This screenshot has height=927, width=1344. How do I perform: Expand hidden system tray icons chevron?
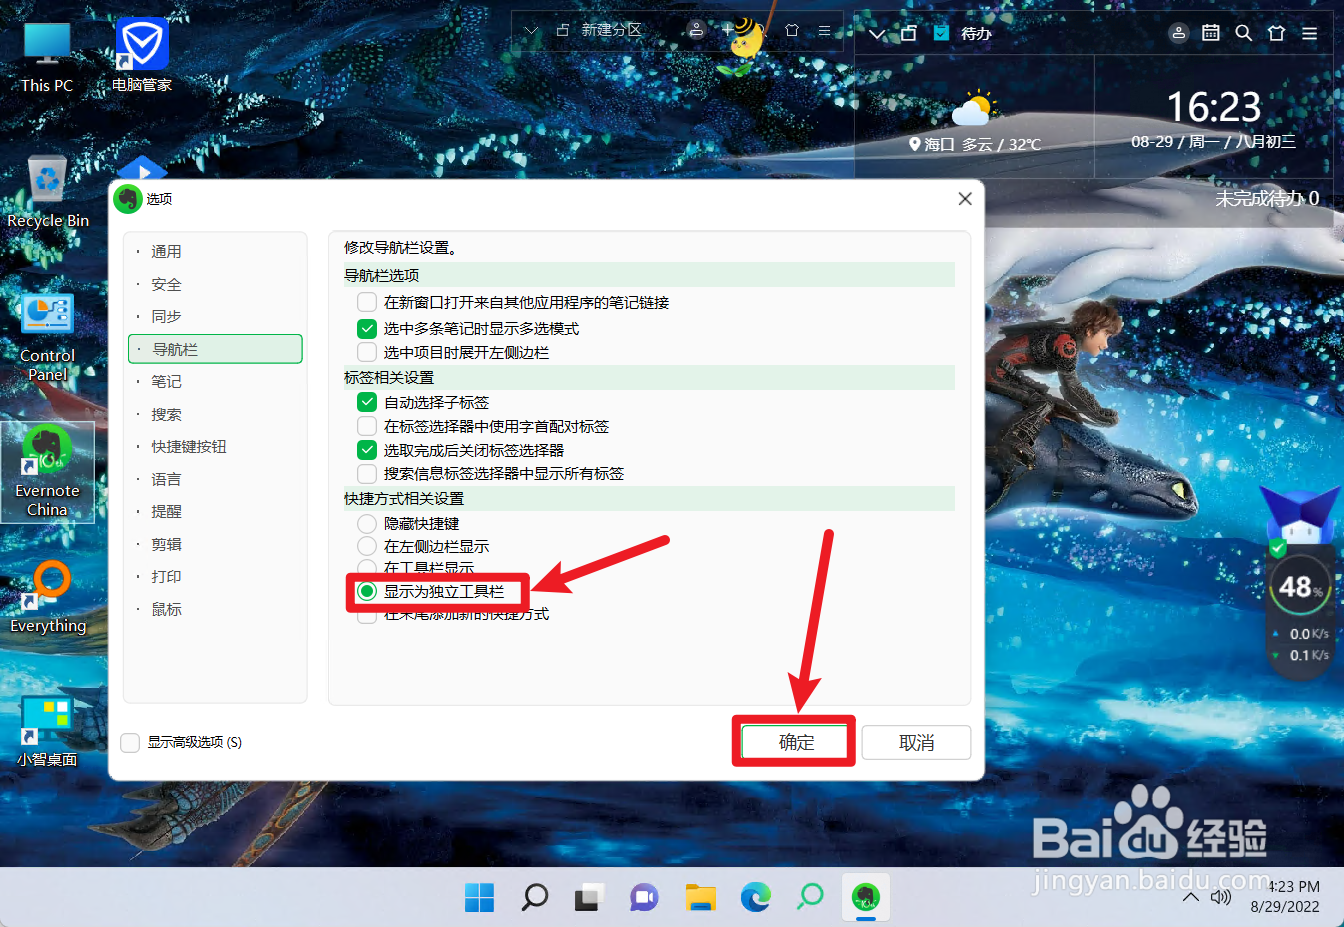point(1190,897)
